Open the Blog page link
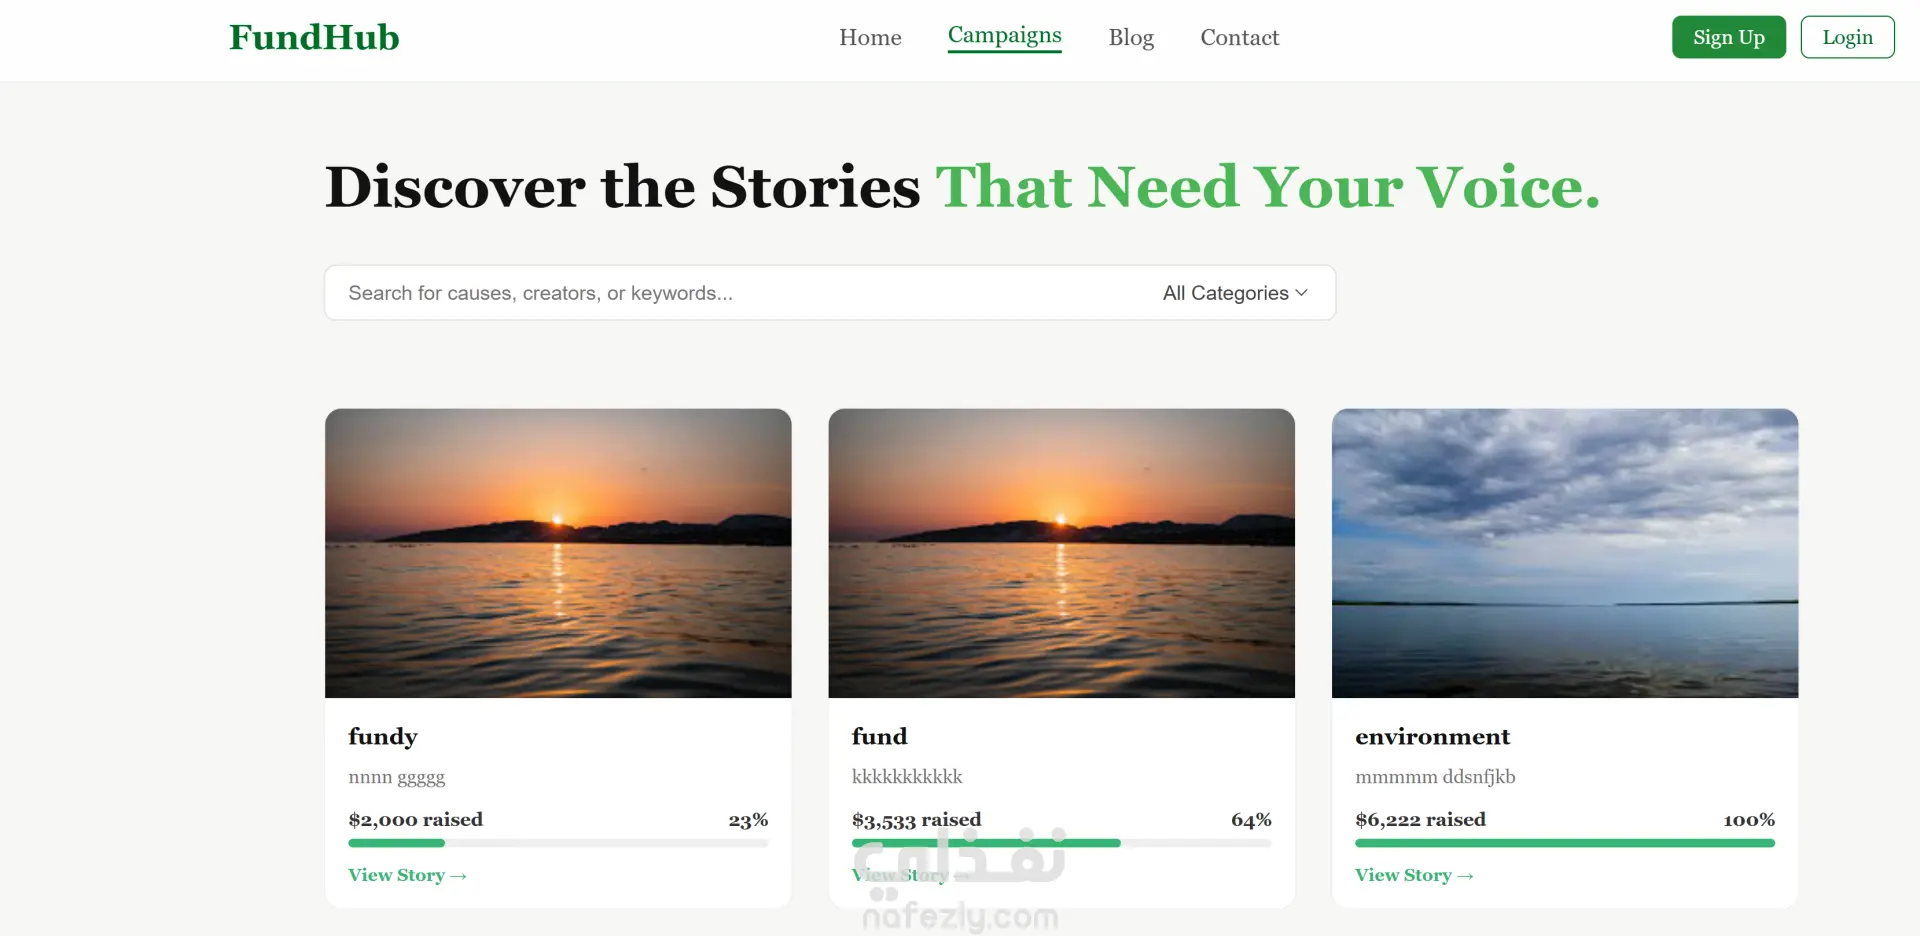 [x=1131, y=38]
